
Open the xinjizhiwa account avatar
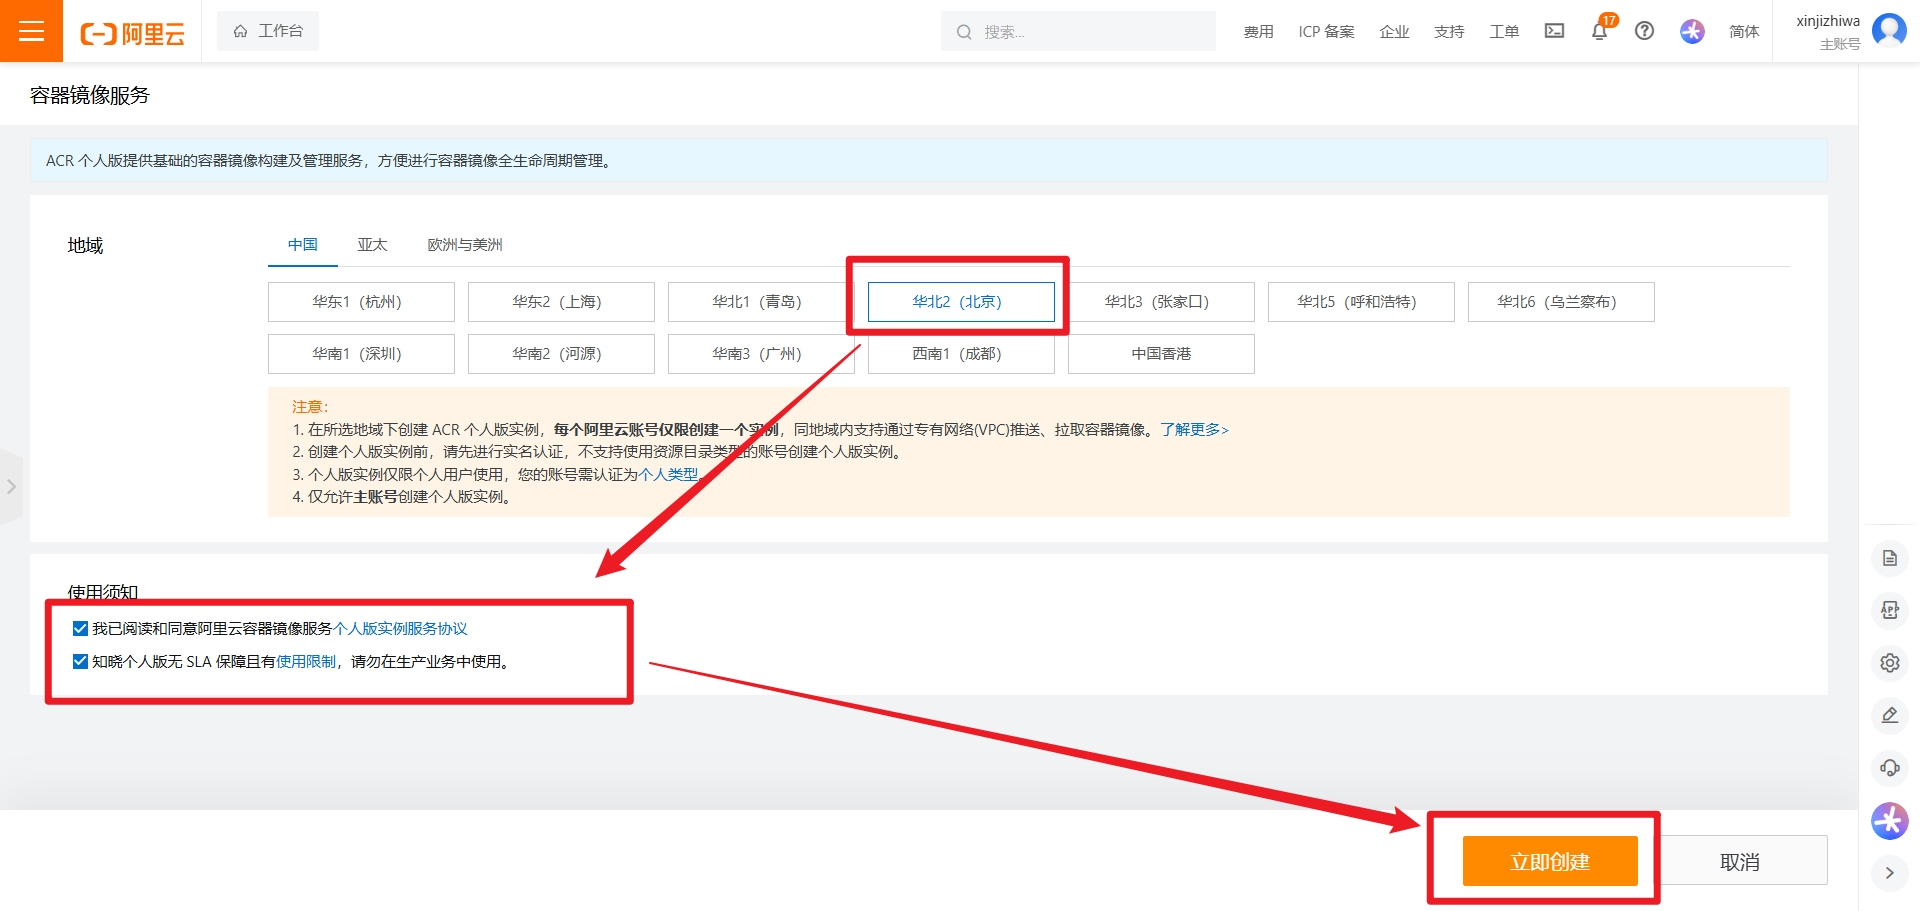(1888, 30)
